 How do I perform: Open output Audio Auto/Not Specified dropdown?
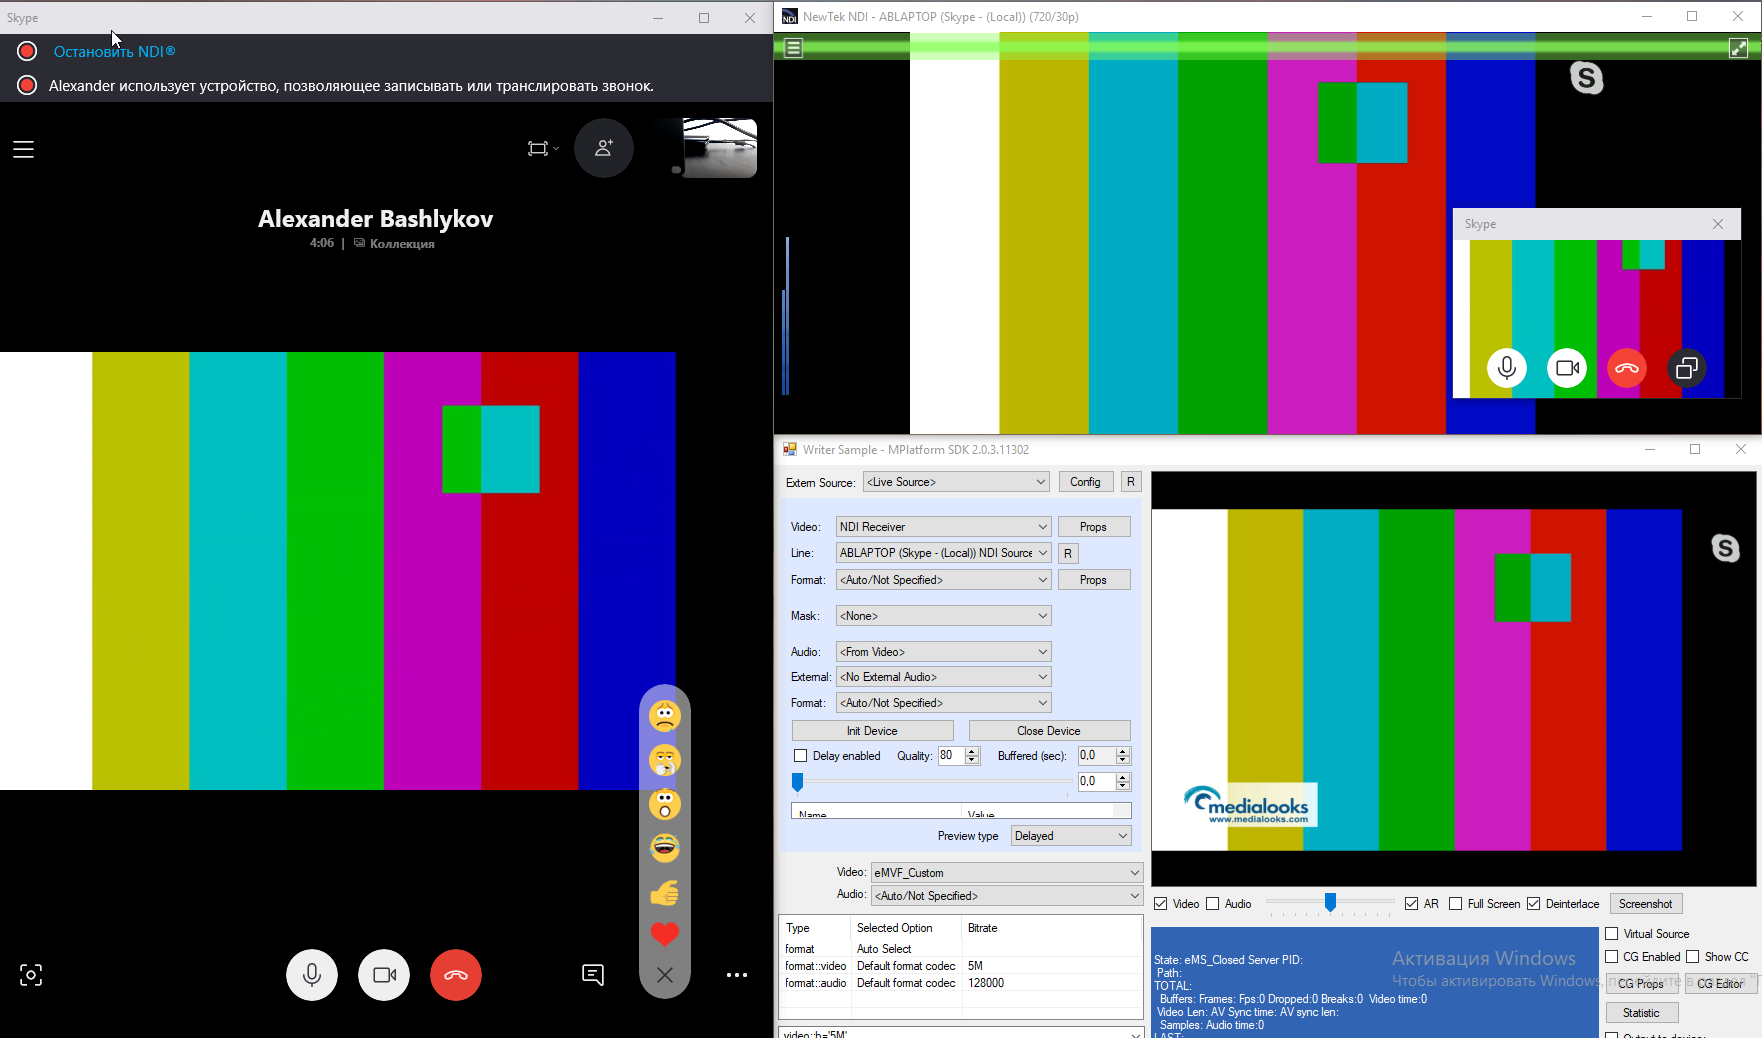click(1007, 896)
